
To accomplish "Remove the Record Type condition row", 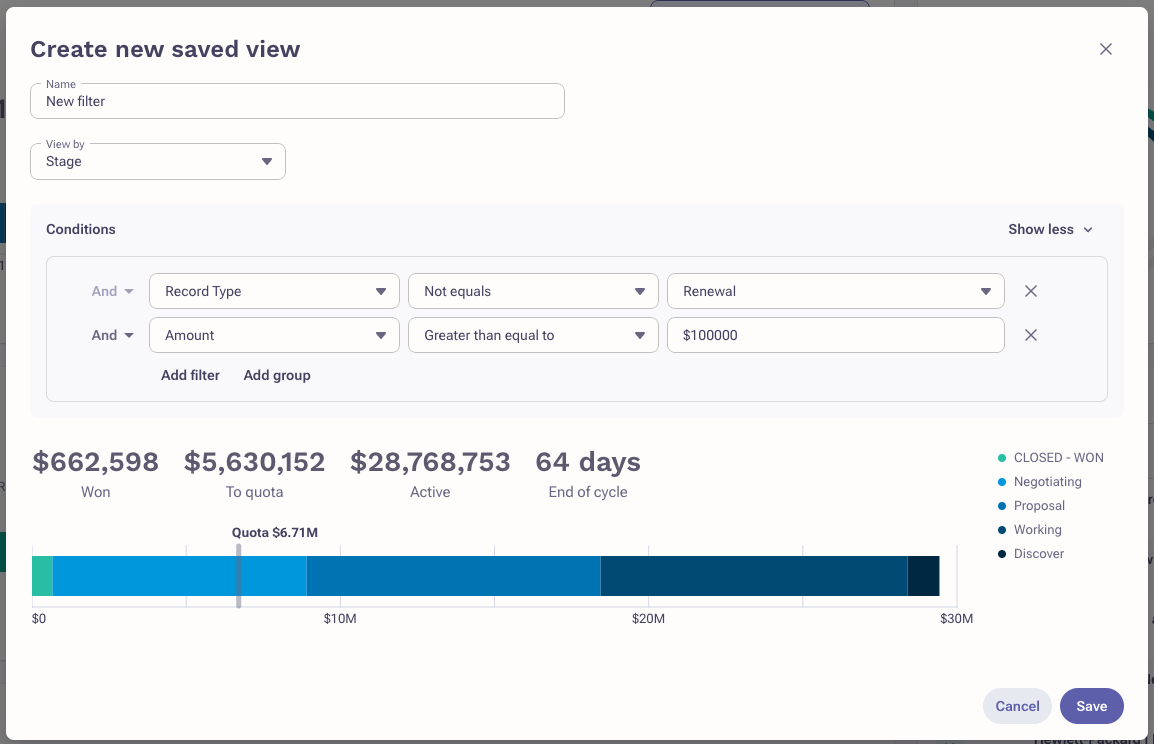I will pos(1031,291).
